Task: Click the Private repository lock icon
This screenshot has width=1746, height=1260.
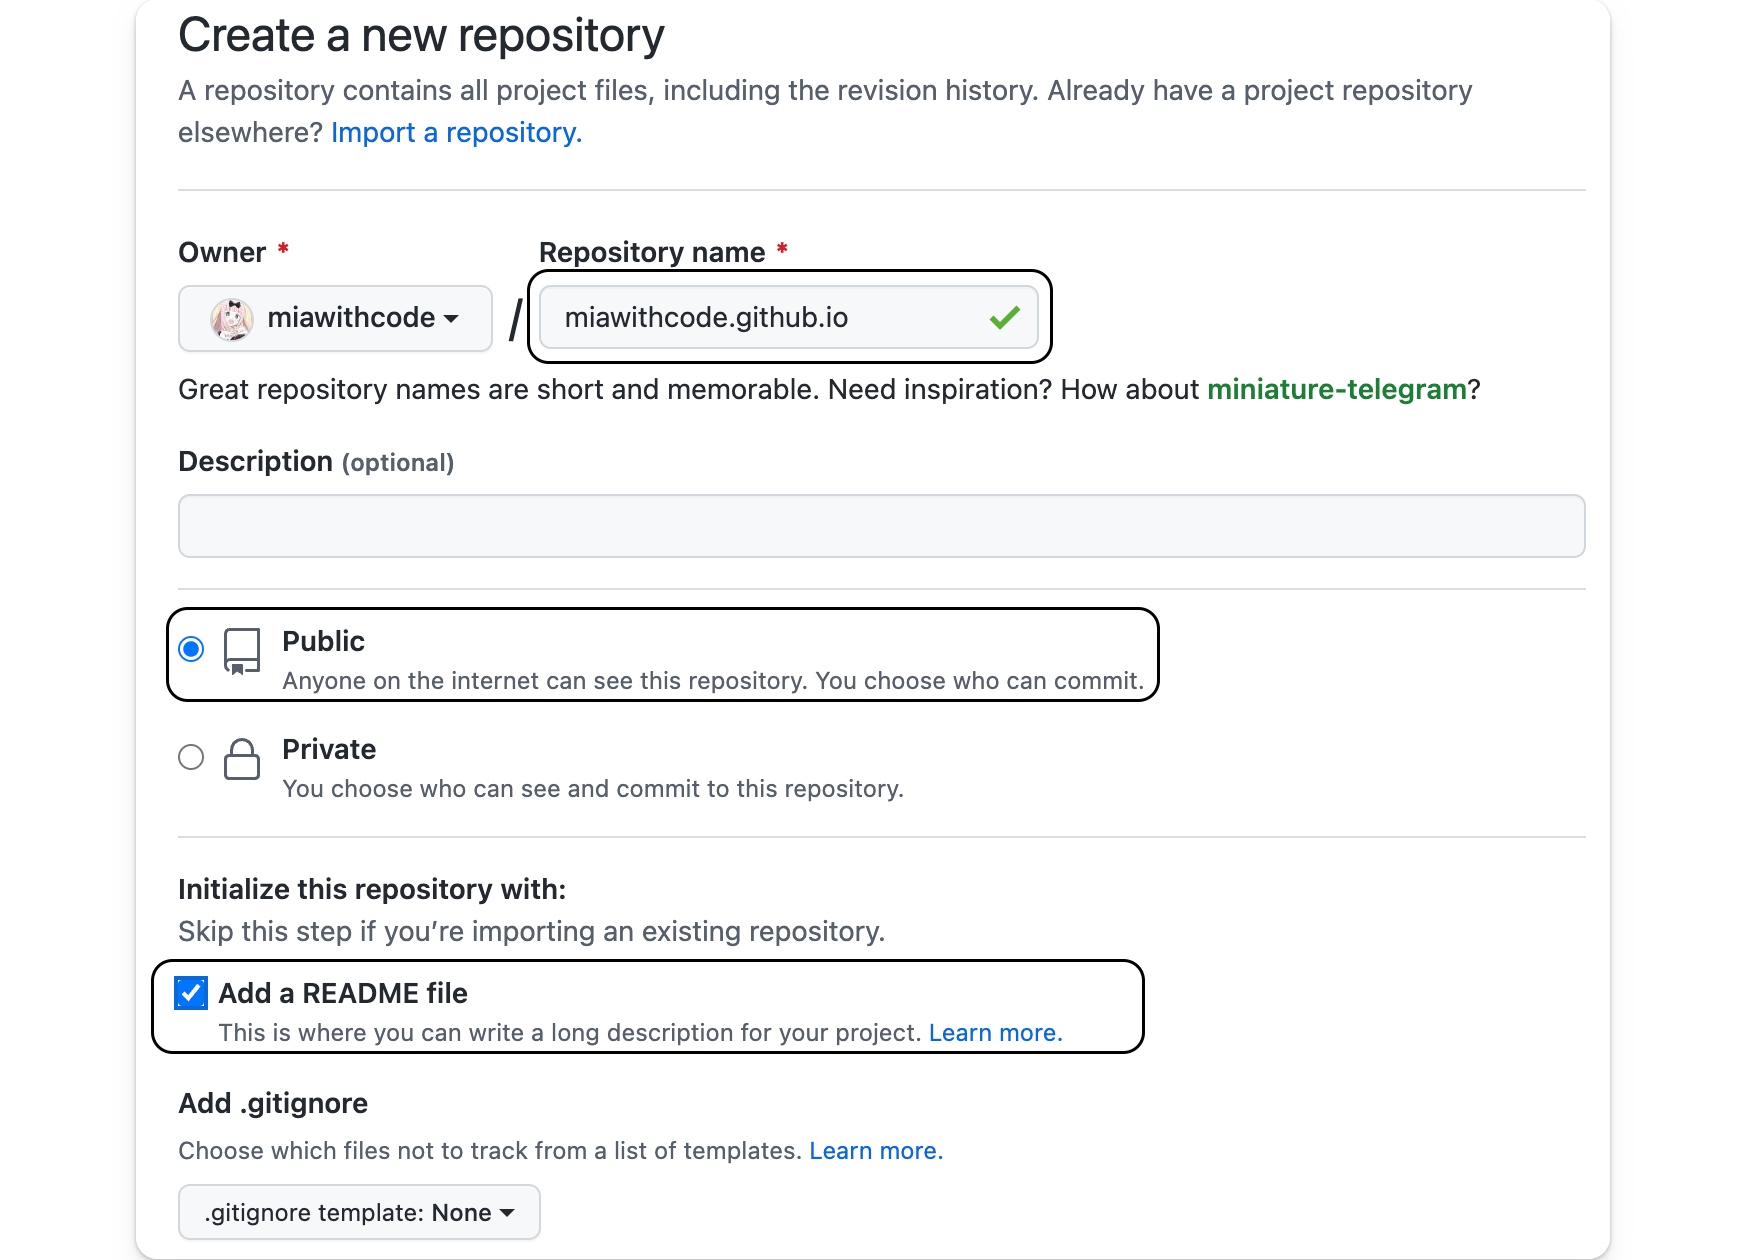Action: click(242, 759)
